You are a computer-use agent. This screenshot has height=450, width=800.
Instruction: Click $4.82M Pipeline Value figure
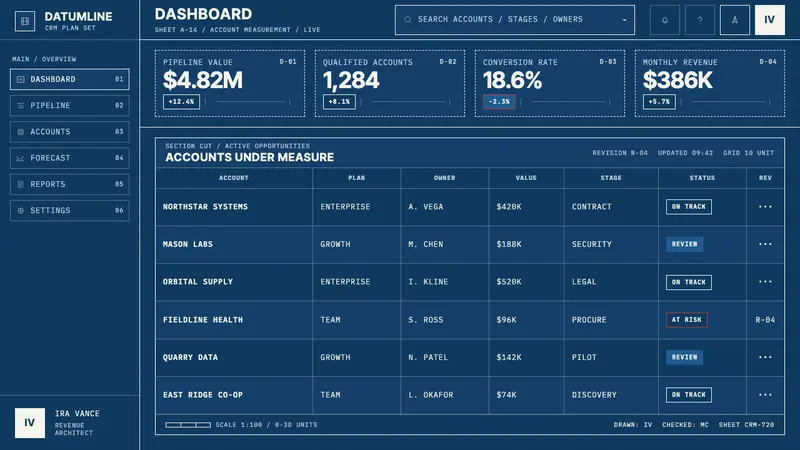coord(203,80)
